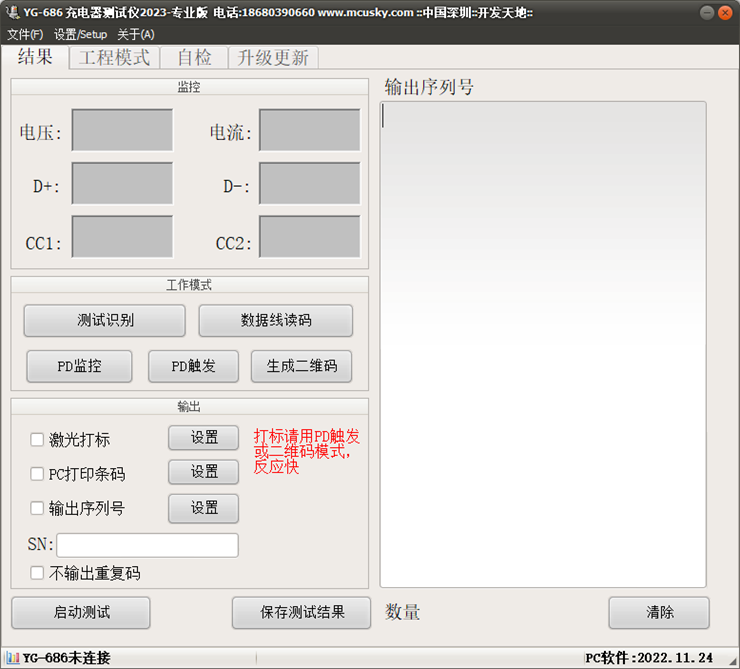
Task: Click the 数据线读码 button
Action: (x=276, y=321)
